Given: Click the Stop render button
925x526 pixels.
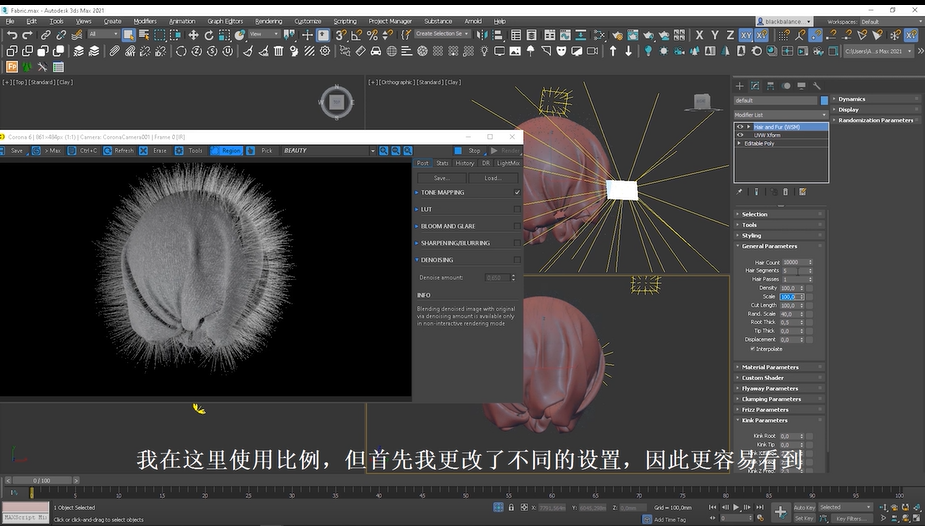Looking at the screenshot, I should pyautogui.click(x=468, y=151).
